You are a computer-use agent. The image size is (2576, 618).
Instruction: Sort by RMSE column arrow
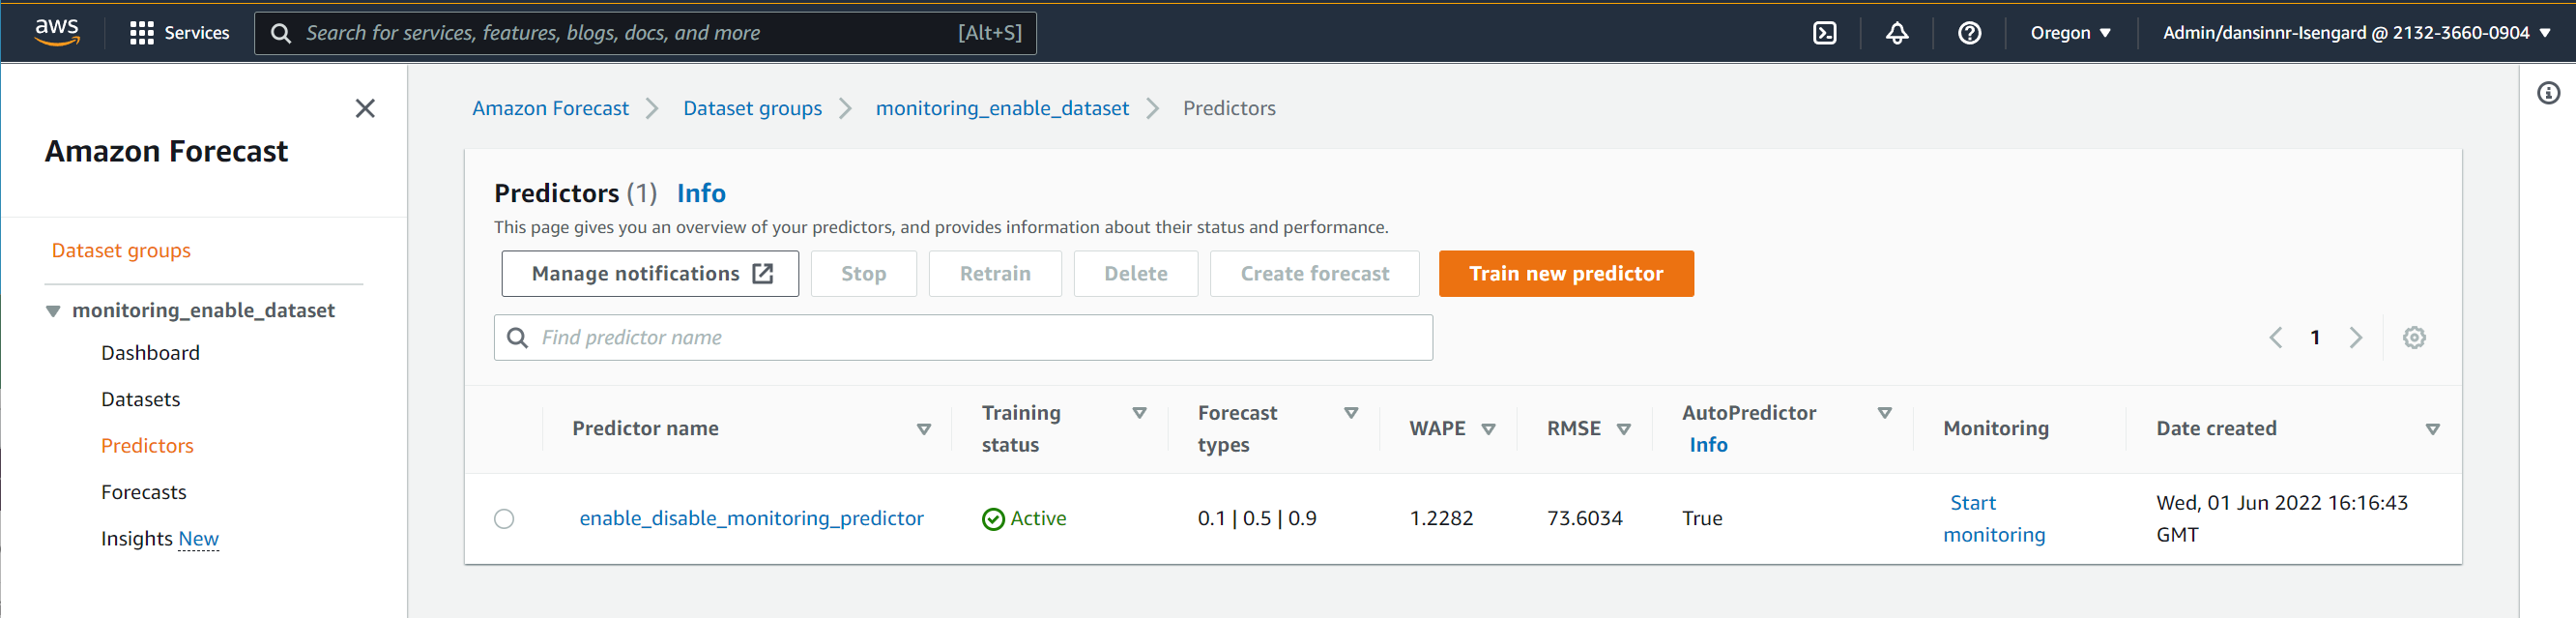tap(1623, 429)
